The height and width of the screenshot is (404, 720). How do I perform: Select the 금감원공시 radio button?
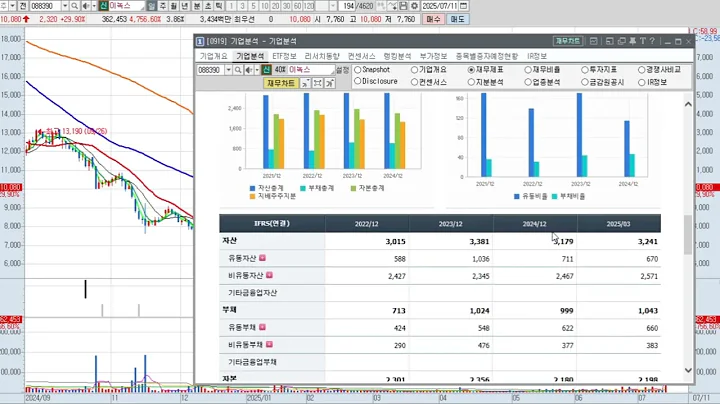[585, 82]
